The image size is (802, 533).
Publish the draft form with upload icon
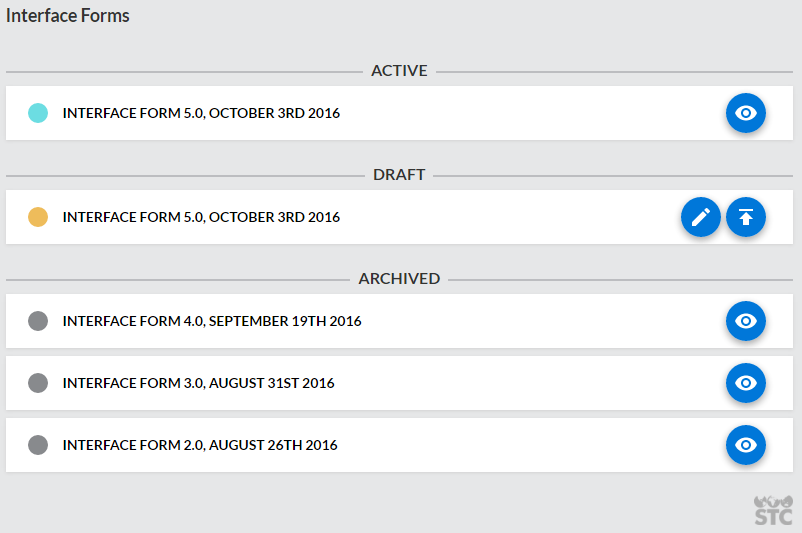(x=745, y=217)
